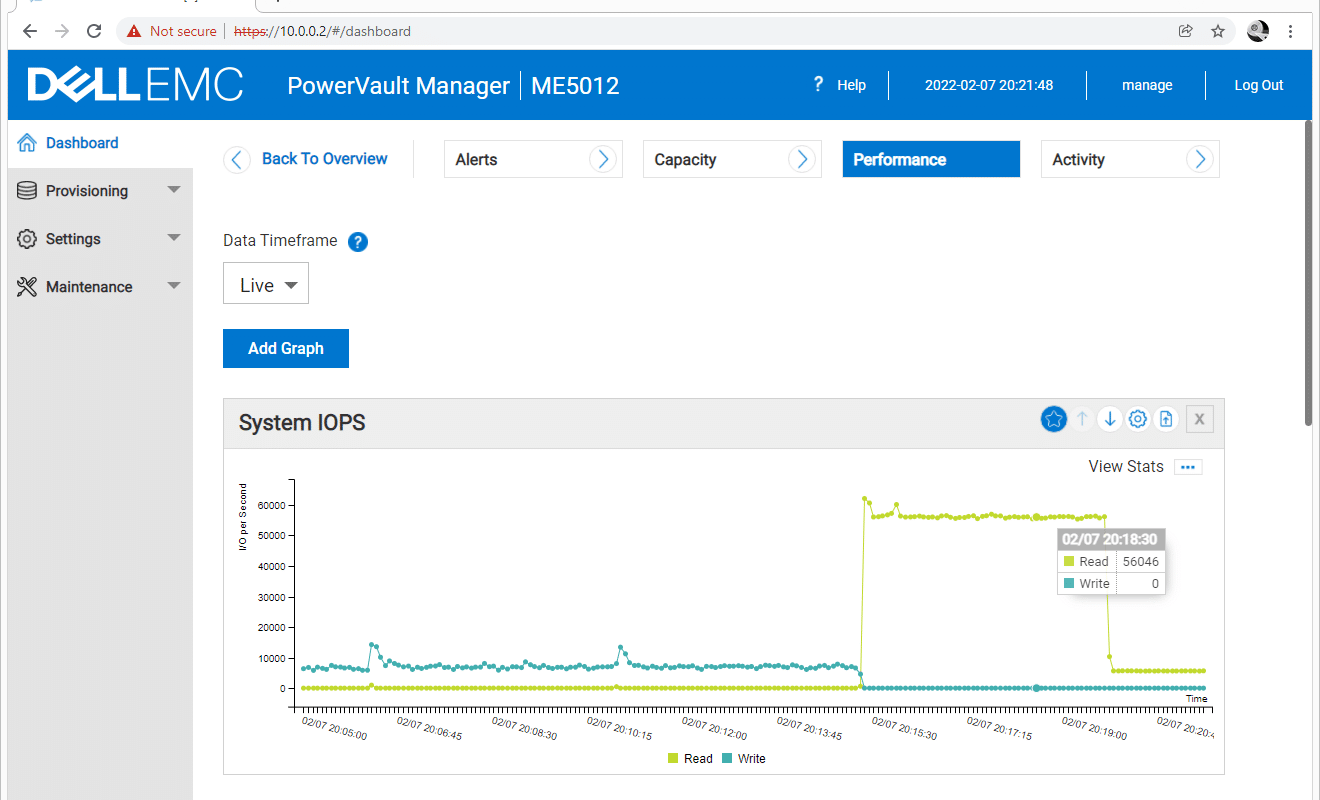Click the Capacity tab arrow icon
The height and width of the screenshot is (800, 1320).
tap(801, 159)
